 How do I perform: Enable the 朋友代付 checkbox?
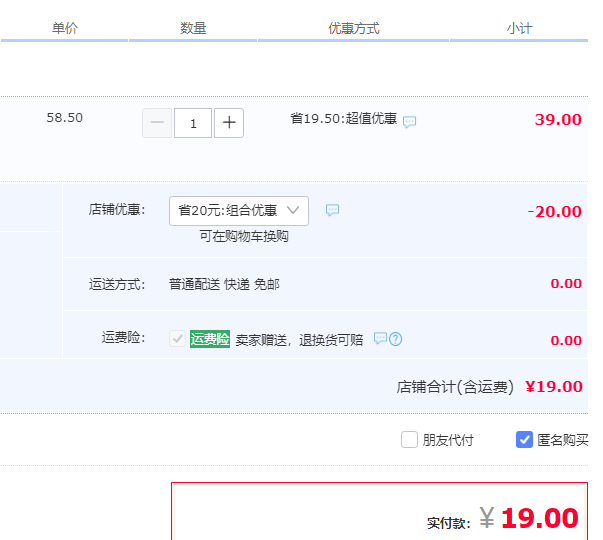[x=409, y=440]
